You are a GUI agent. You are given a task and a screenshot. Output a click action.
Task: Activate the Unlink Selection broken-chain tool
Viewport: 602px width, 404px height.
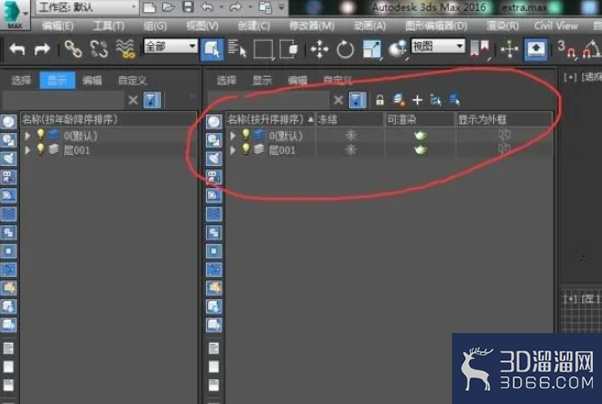point(99,49)
